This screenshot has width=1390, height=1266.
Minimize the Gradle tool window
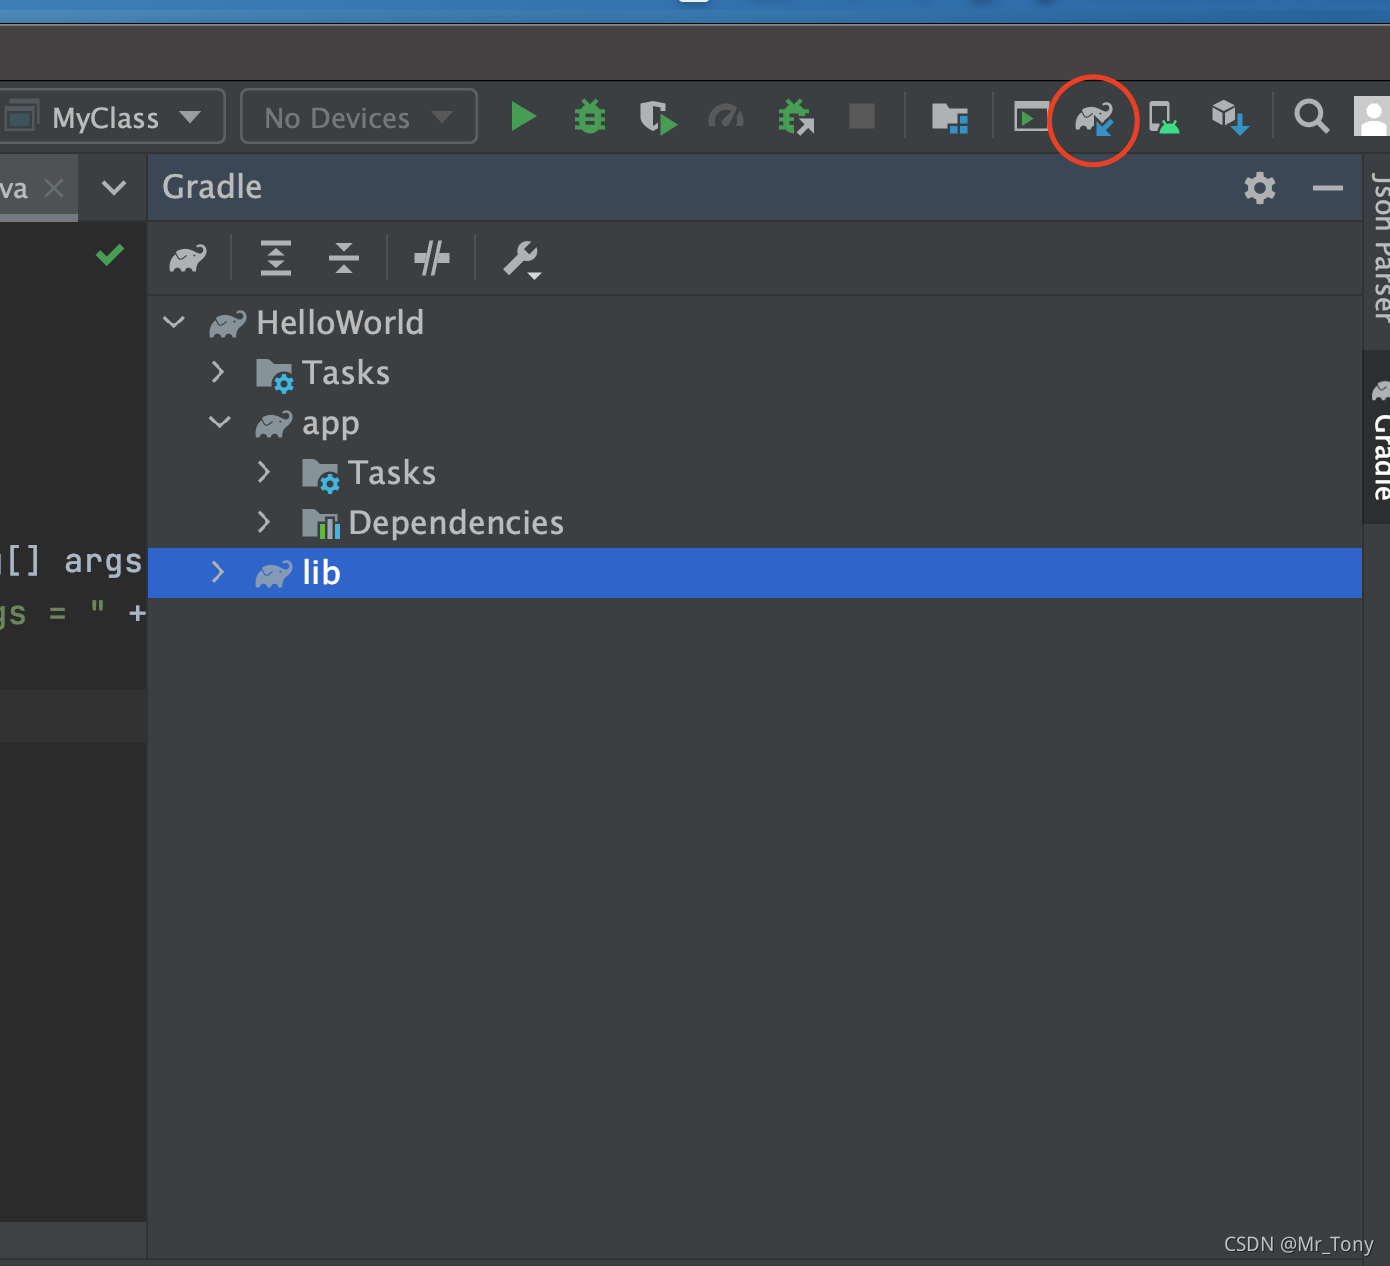[x=1328, y=187]
